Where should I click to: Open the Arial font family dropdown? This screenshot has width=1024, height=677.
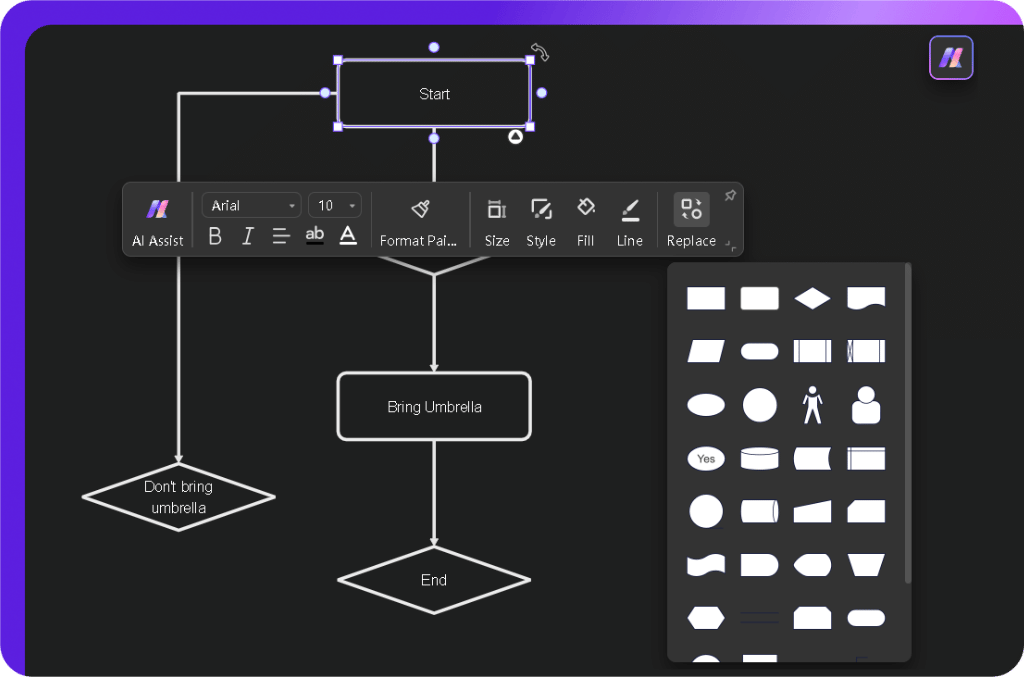(x=251, y=204)
